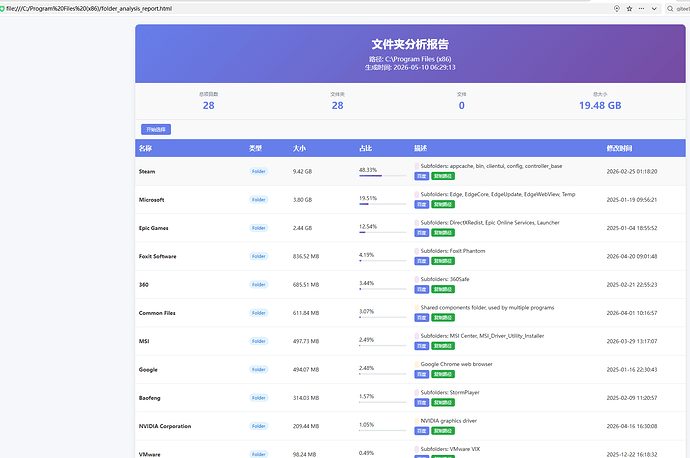Image resolution: width=690 pixels, height=458 pixels.
Task: Click the 开始选择 button above the table
Action: coord(156,129)
